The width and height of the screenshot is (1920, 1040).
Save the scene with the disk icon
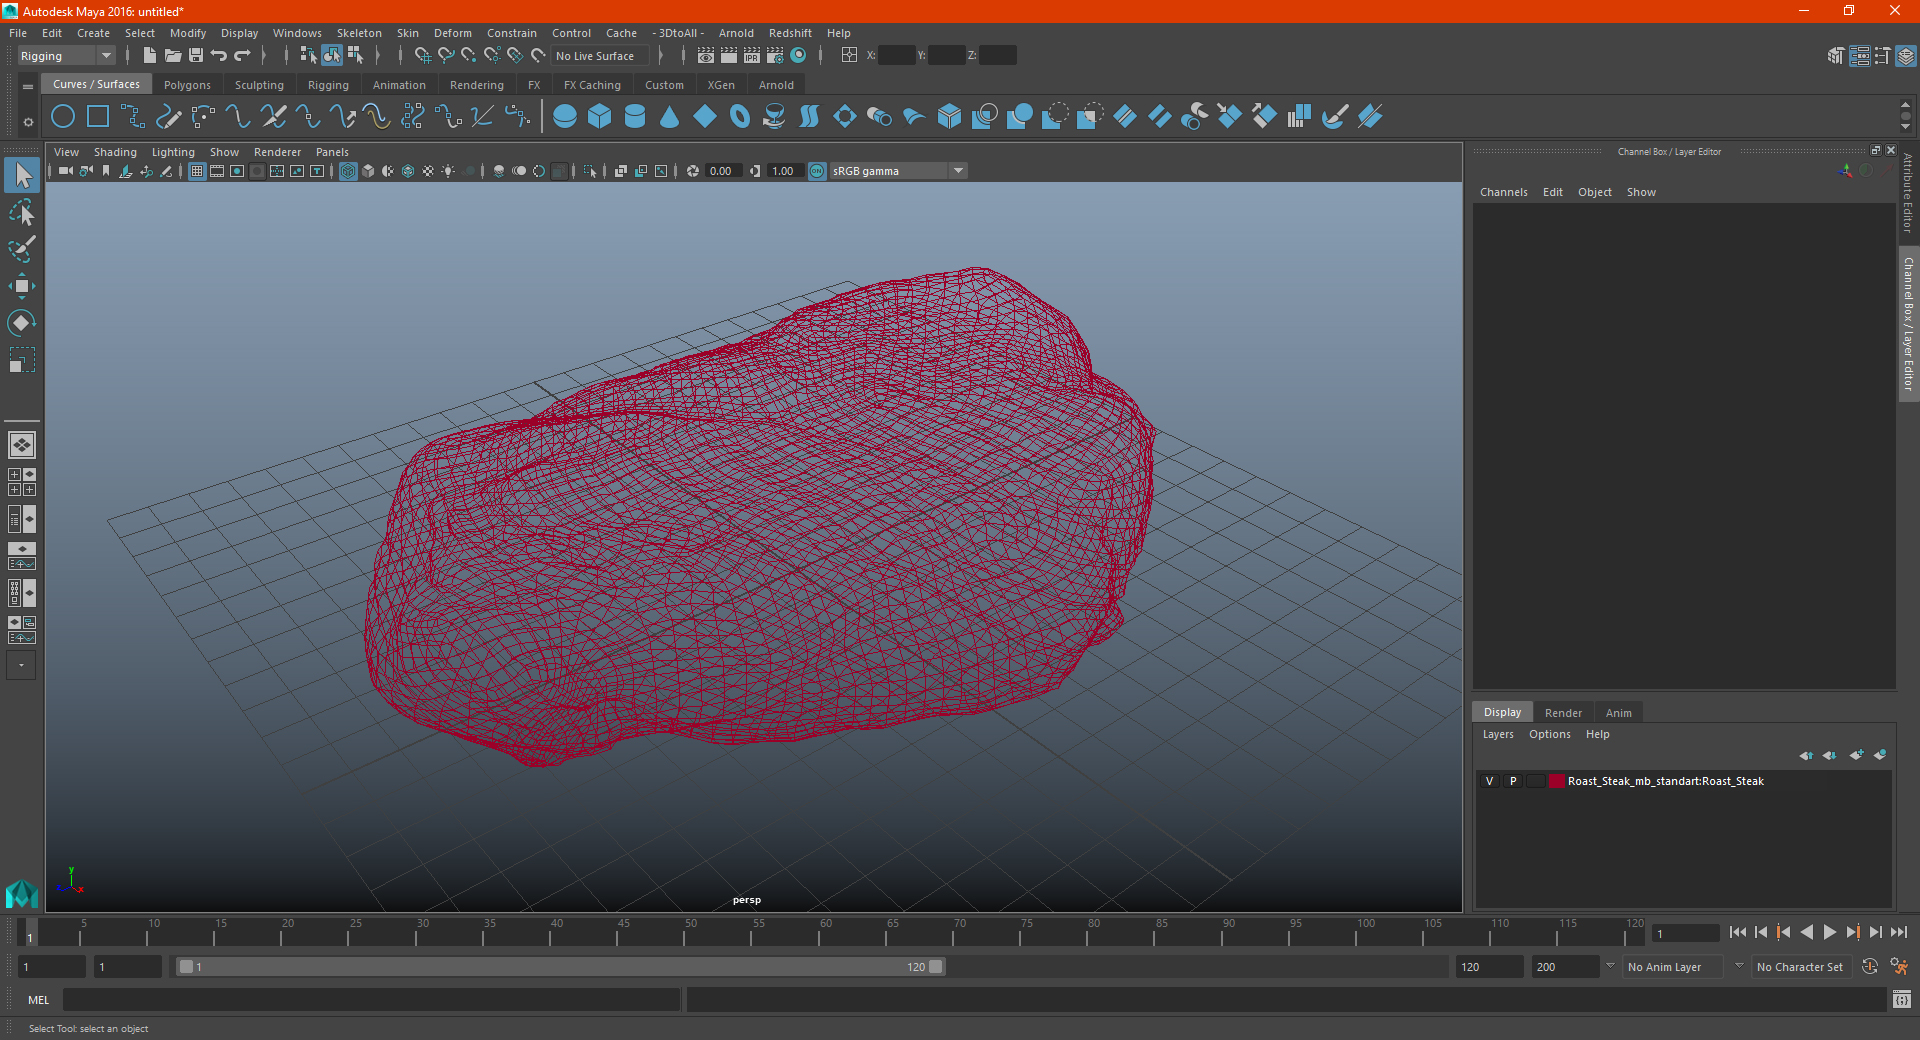(196, 56)
